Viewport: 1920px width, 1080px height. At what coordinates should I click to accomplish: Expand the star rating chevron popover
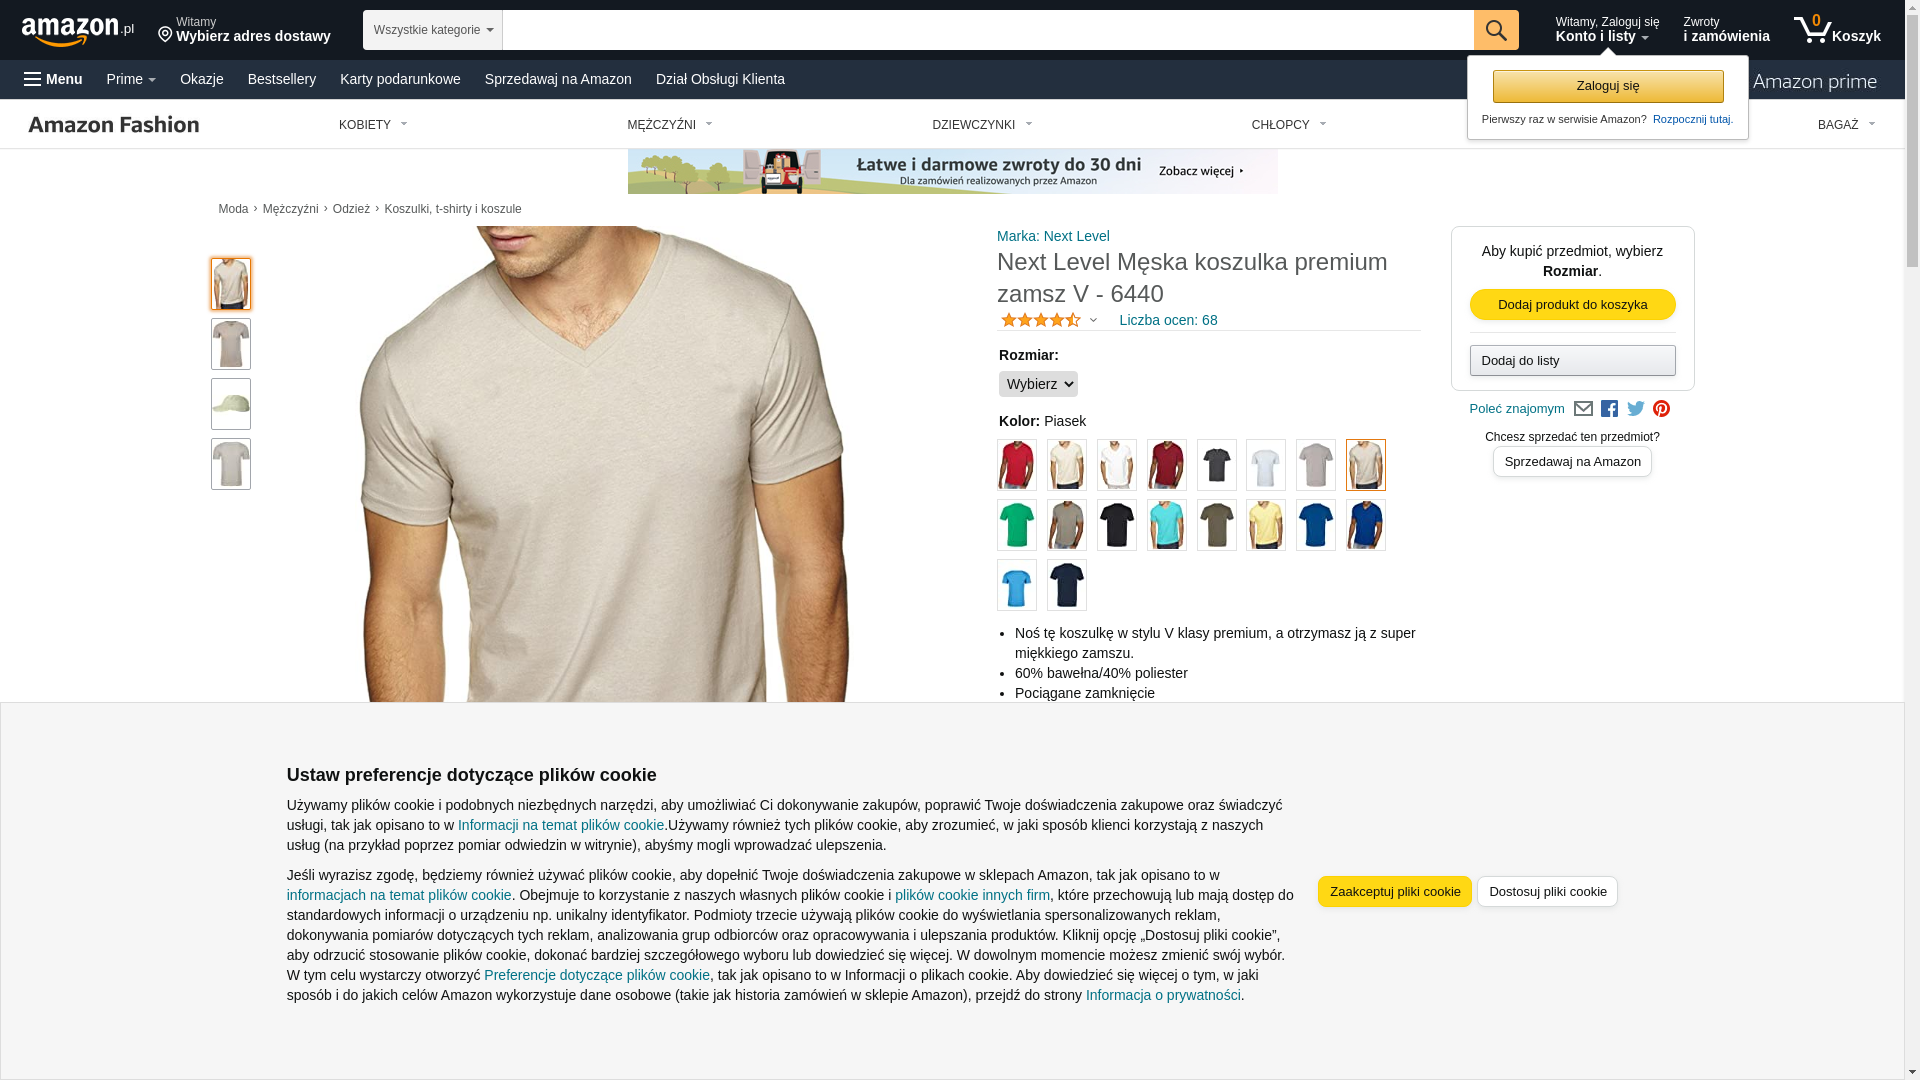click(1093, 321)
